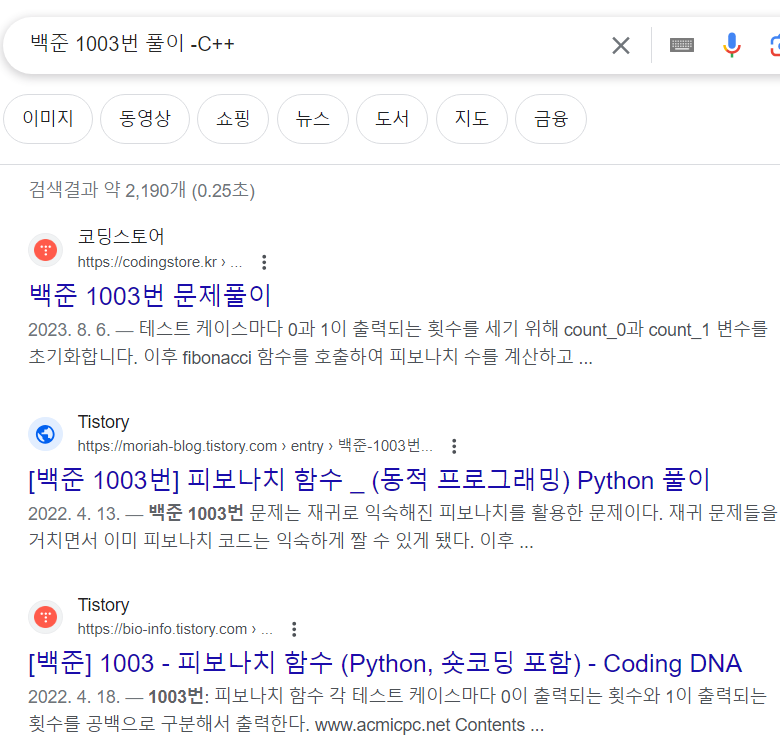Click the moriah-blog.tistory.com URL breadcrumb
The height and width of the screenshot is (736, 780).
(x=255, y=446)
